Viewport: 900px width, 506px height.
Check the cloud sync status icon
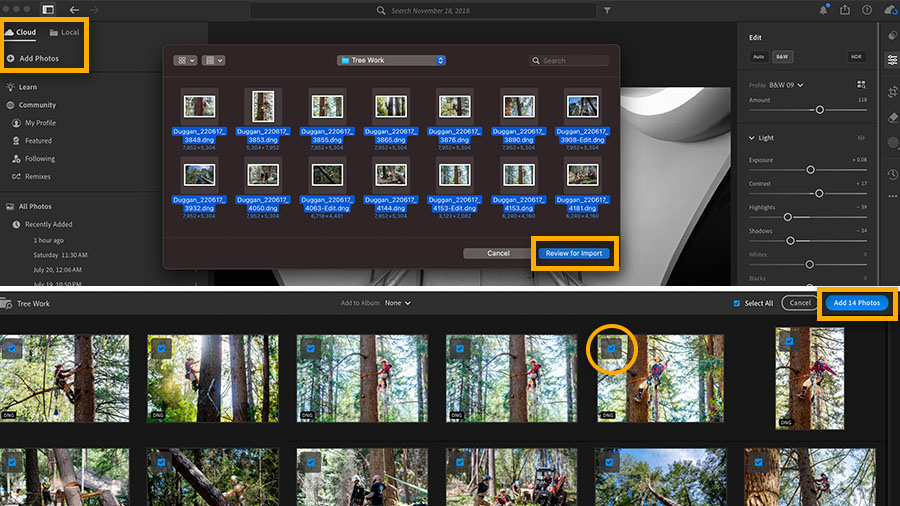pos(890,10)
